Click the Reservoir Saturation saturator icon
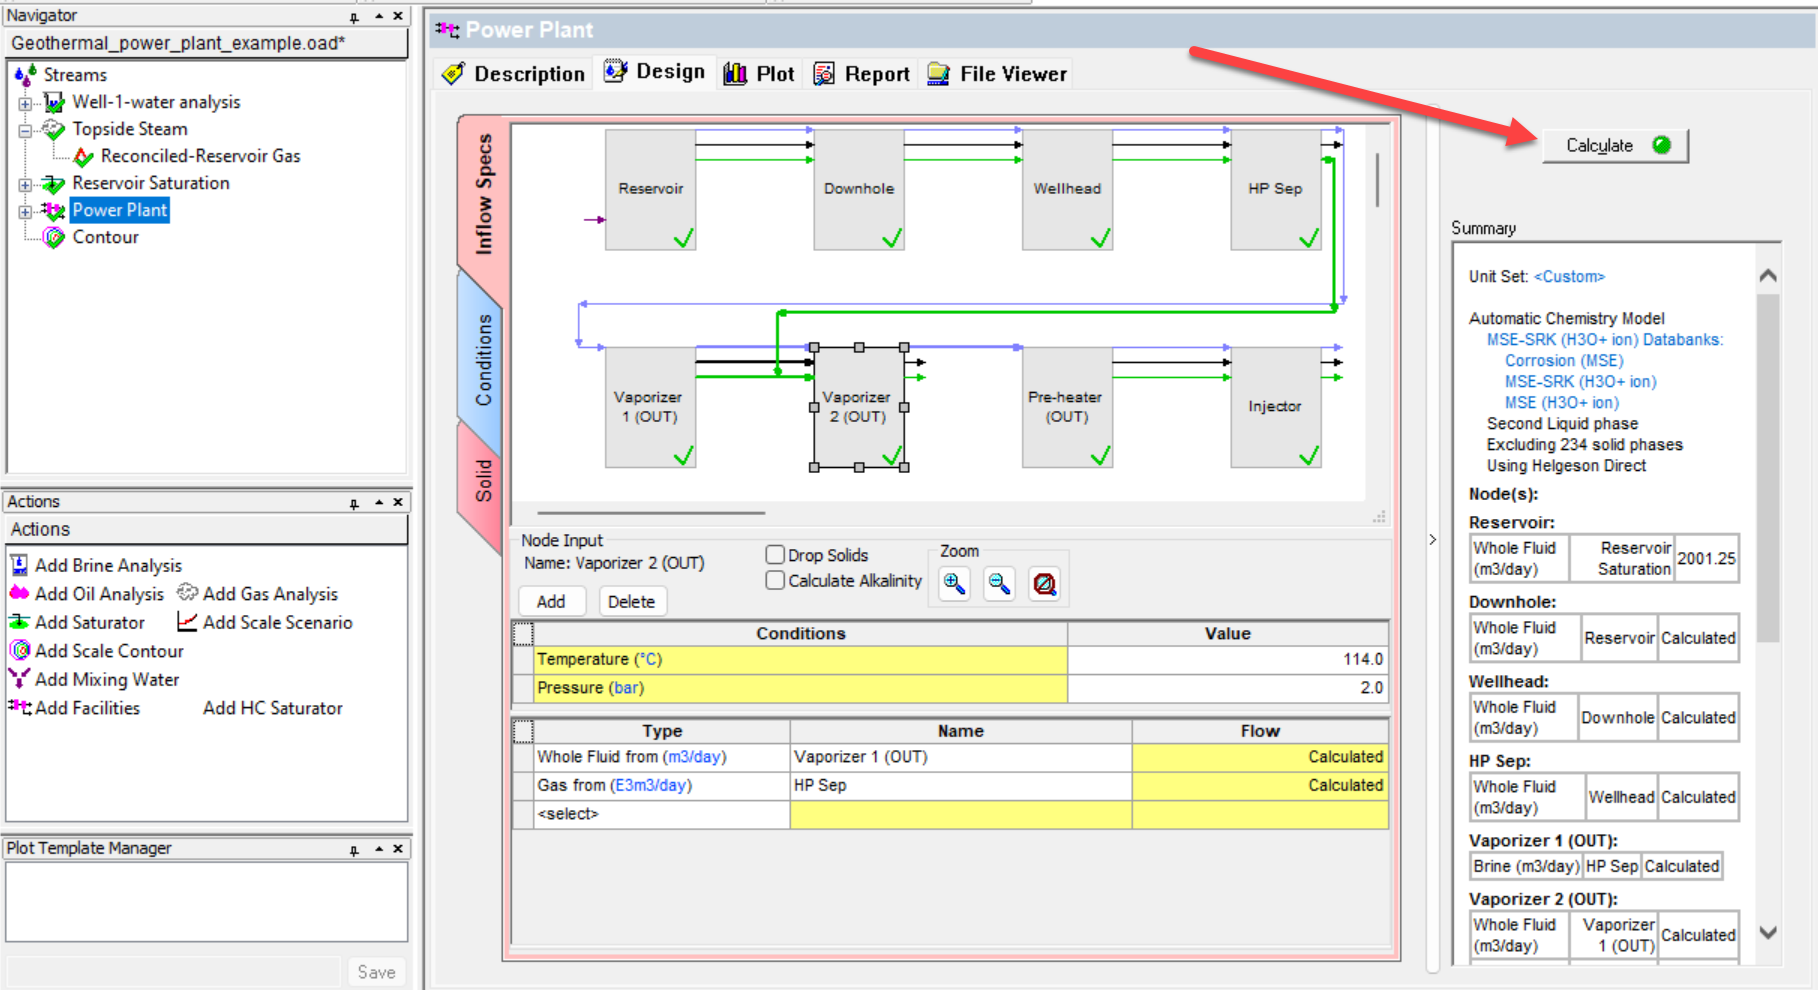Screen dimensions: 1818x990 [54, 183]
